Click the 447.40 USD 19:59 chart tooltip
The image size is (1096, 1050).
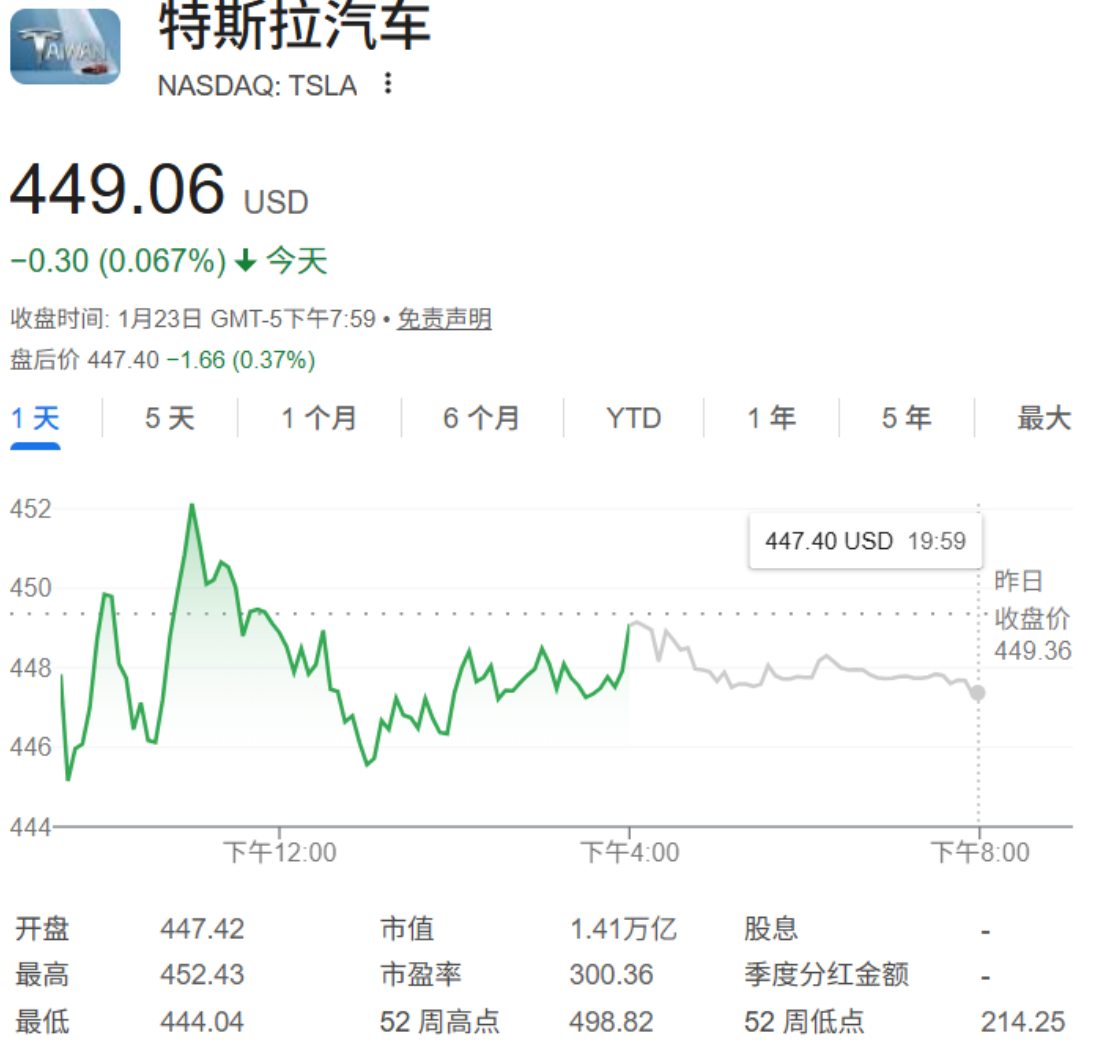865,541
